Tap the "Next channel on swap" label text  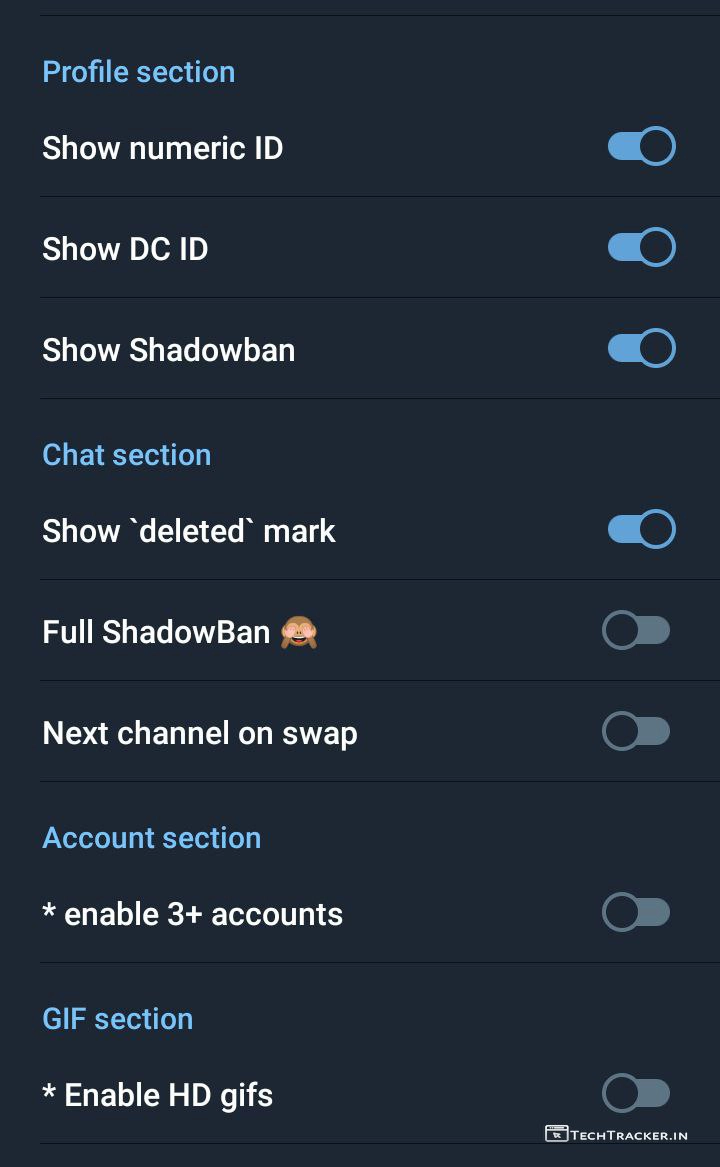199,733
